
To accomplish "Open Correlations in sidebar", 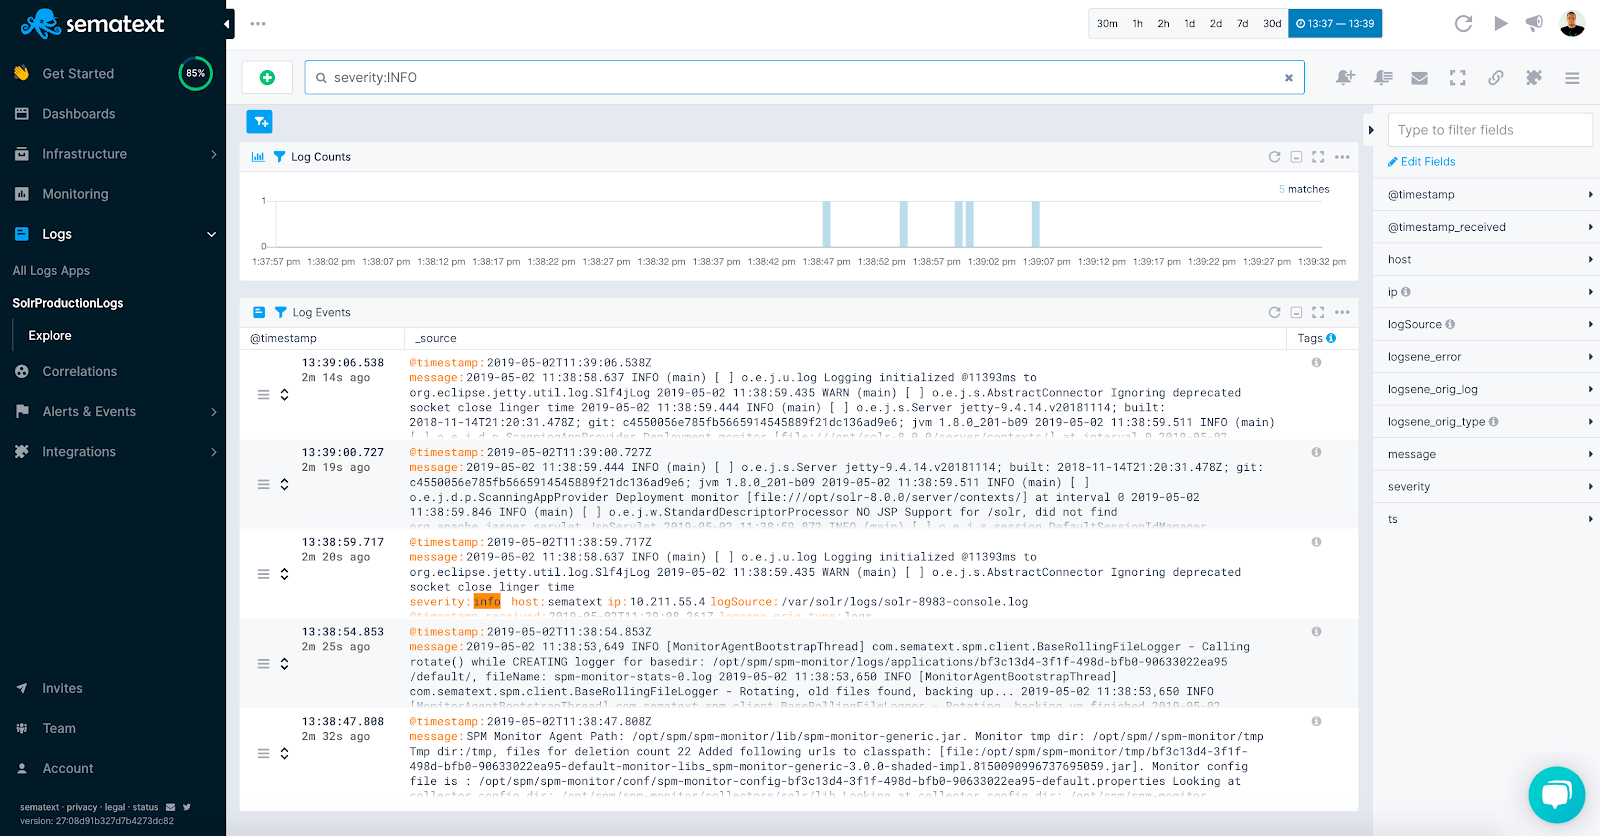I will (x=79, y=371).
